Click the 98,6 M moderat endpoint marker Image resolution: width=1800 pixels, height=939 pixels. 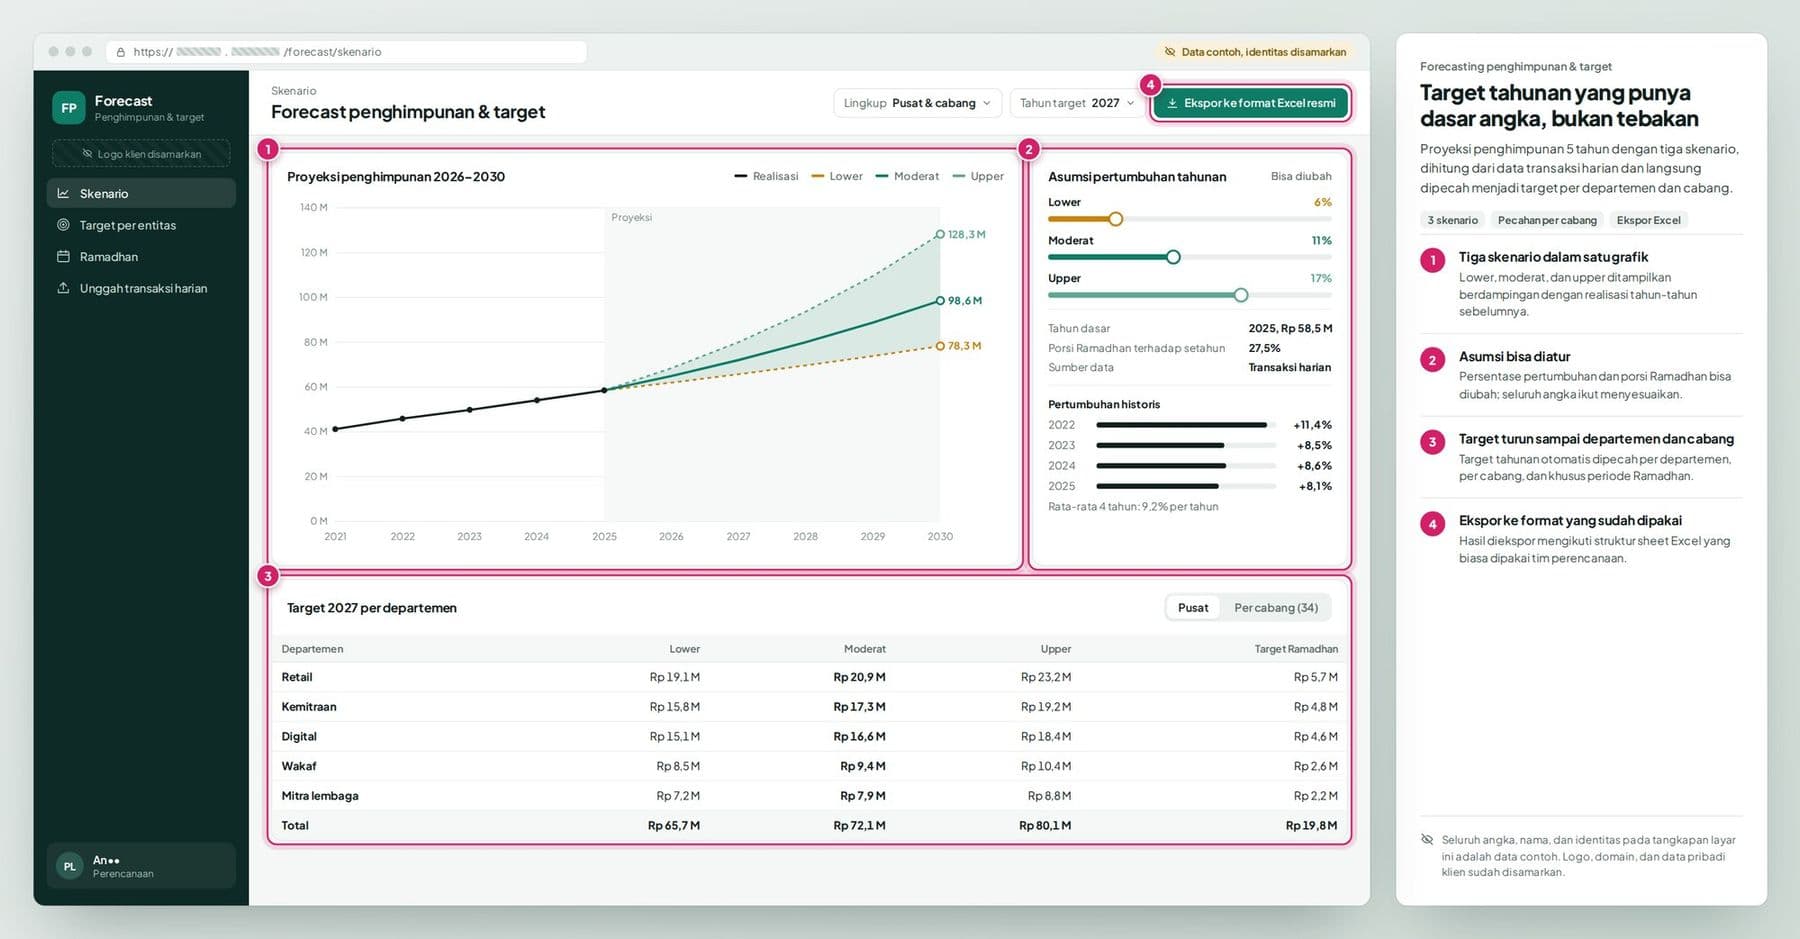point(940,300)
